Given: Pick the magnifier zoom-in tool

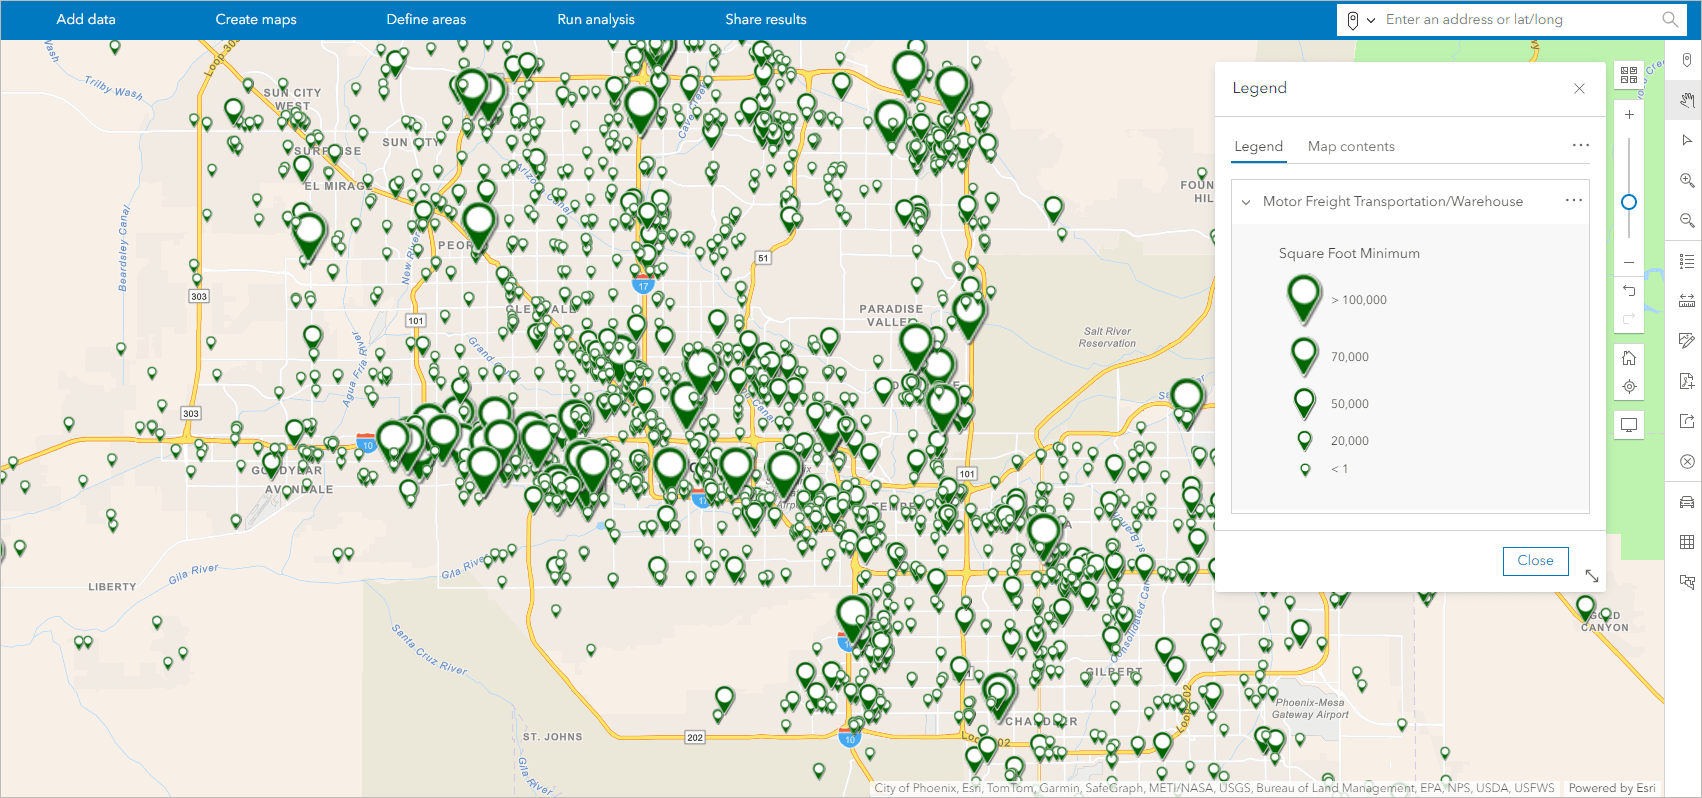Looking at the screenshot, I should tap(1687, 180).
